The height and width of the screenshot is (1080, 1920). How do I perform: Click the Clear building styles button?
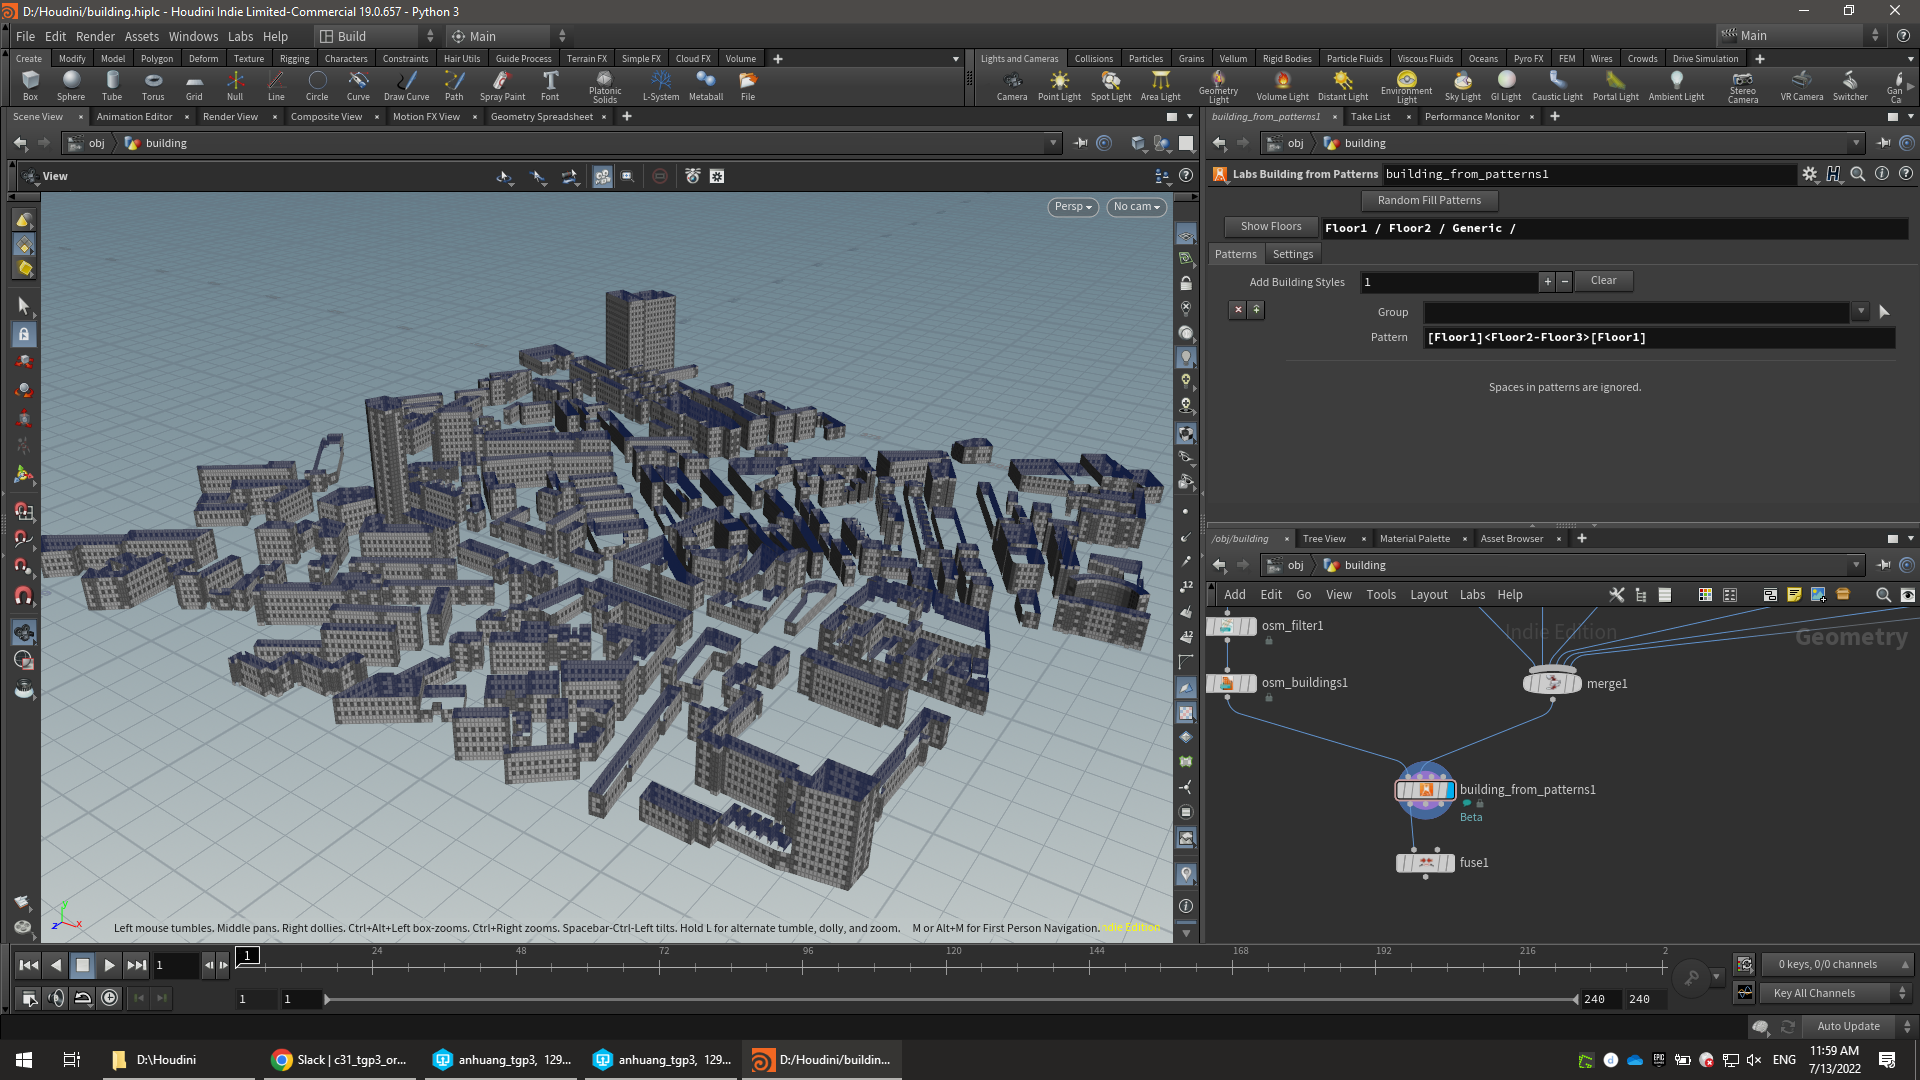pyautogui.click(x=1603, y=281)
